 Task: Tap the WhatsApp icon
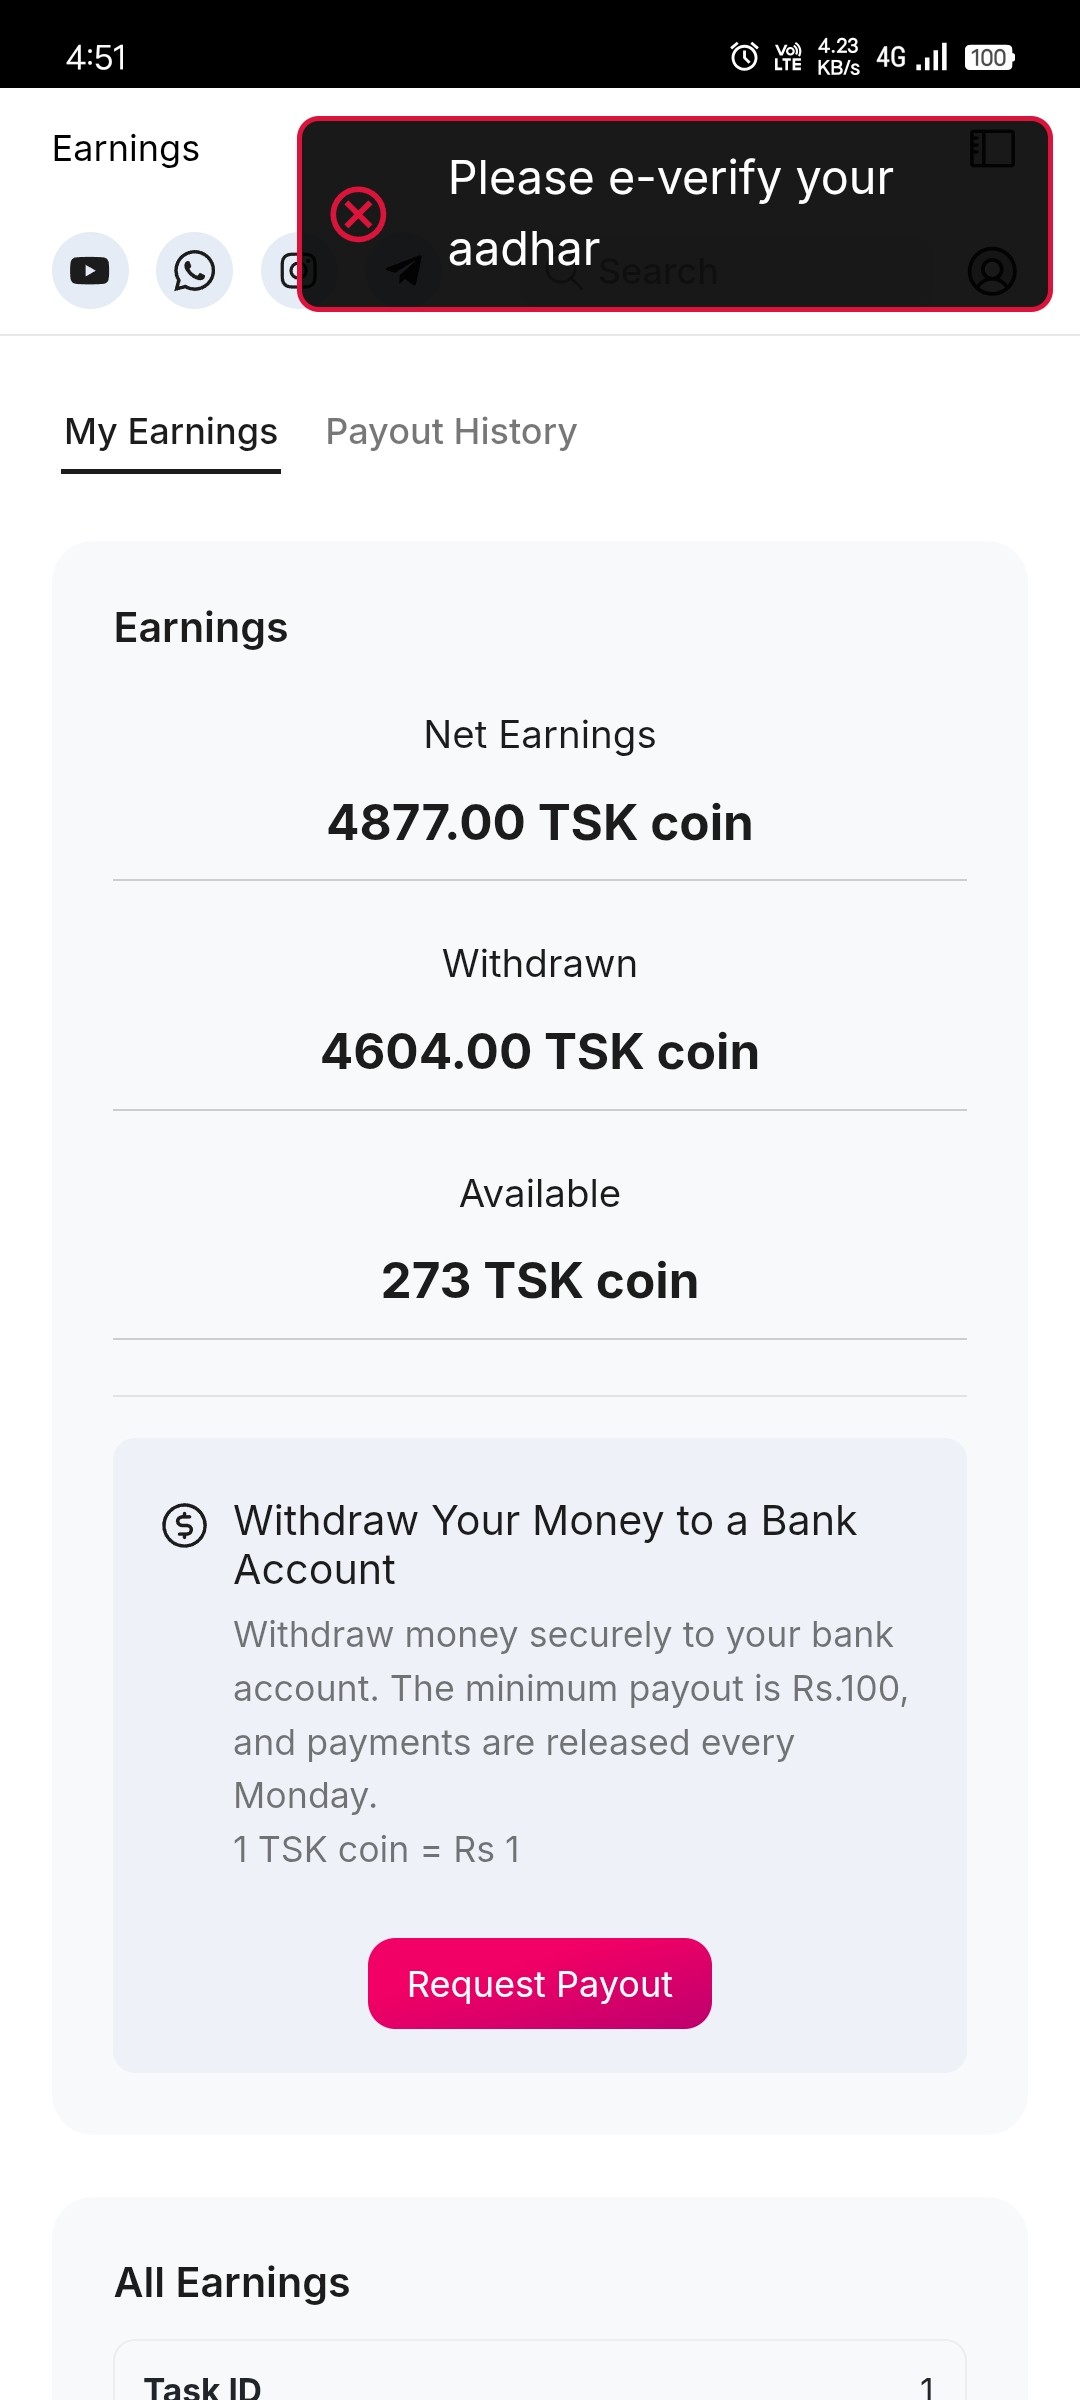tap(194, 271)
